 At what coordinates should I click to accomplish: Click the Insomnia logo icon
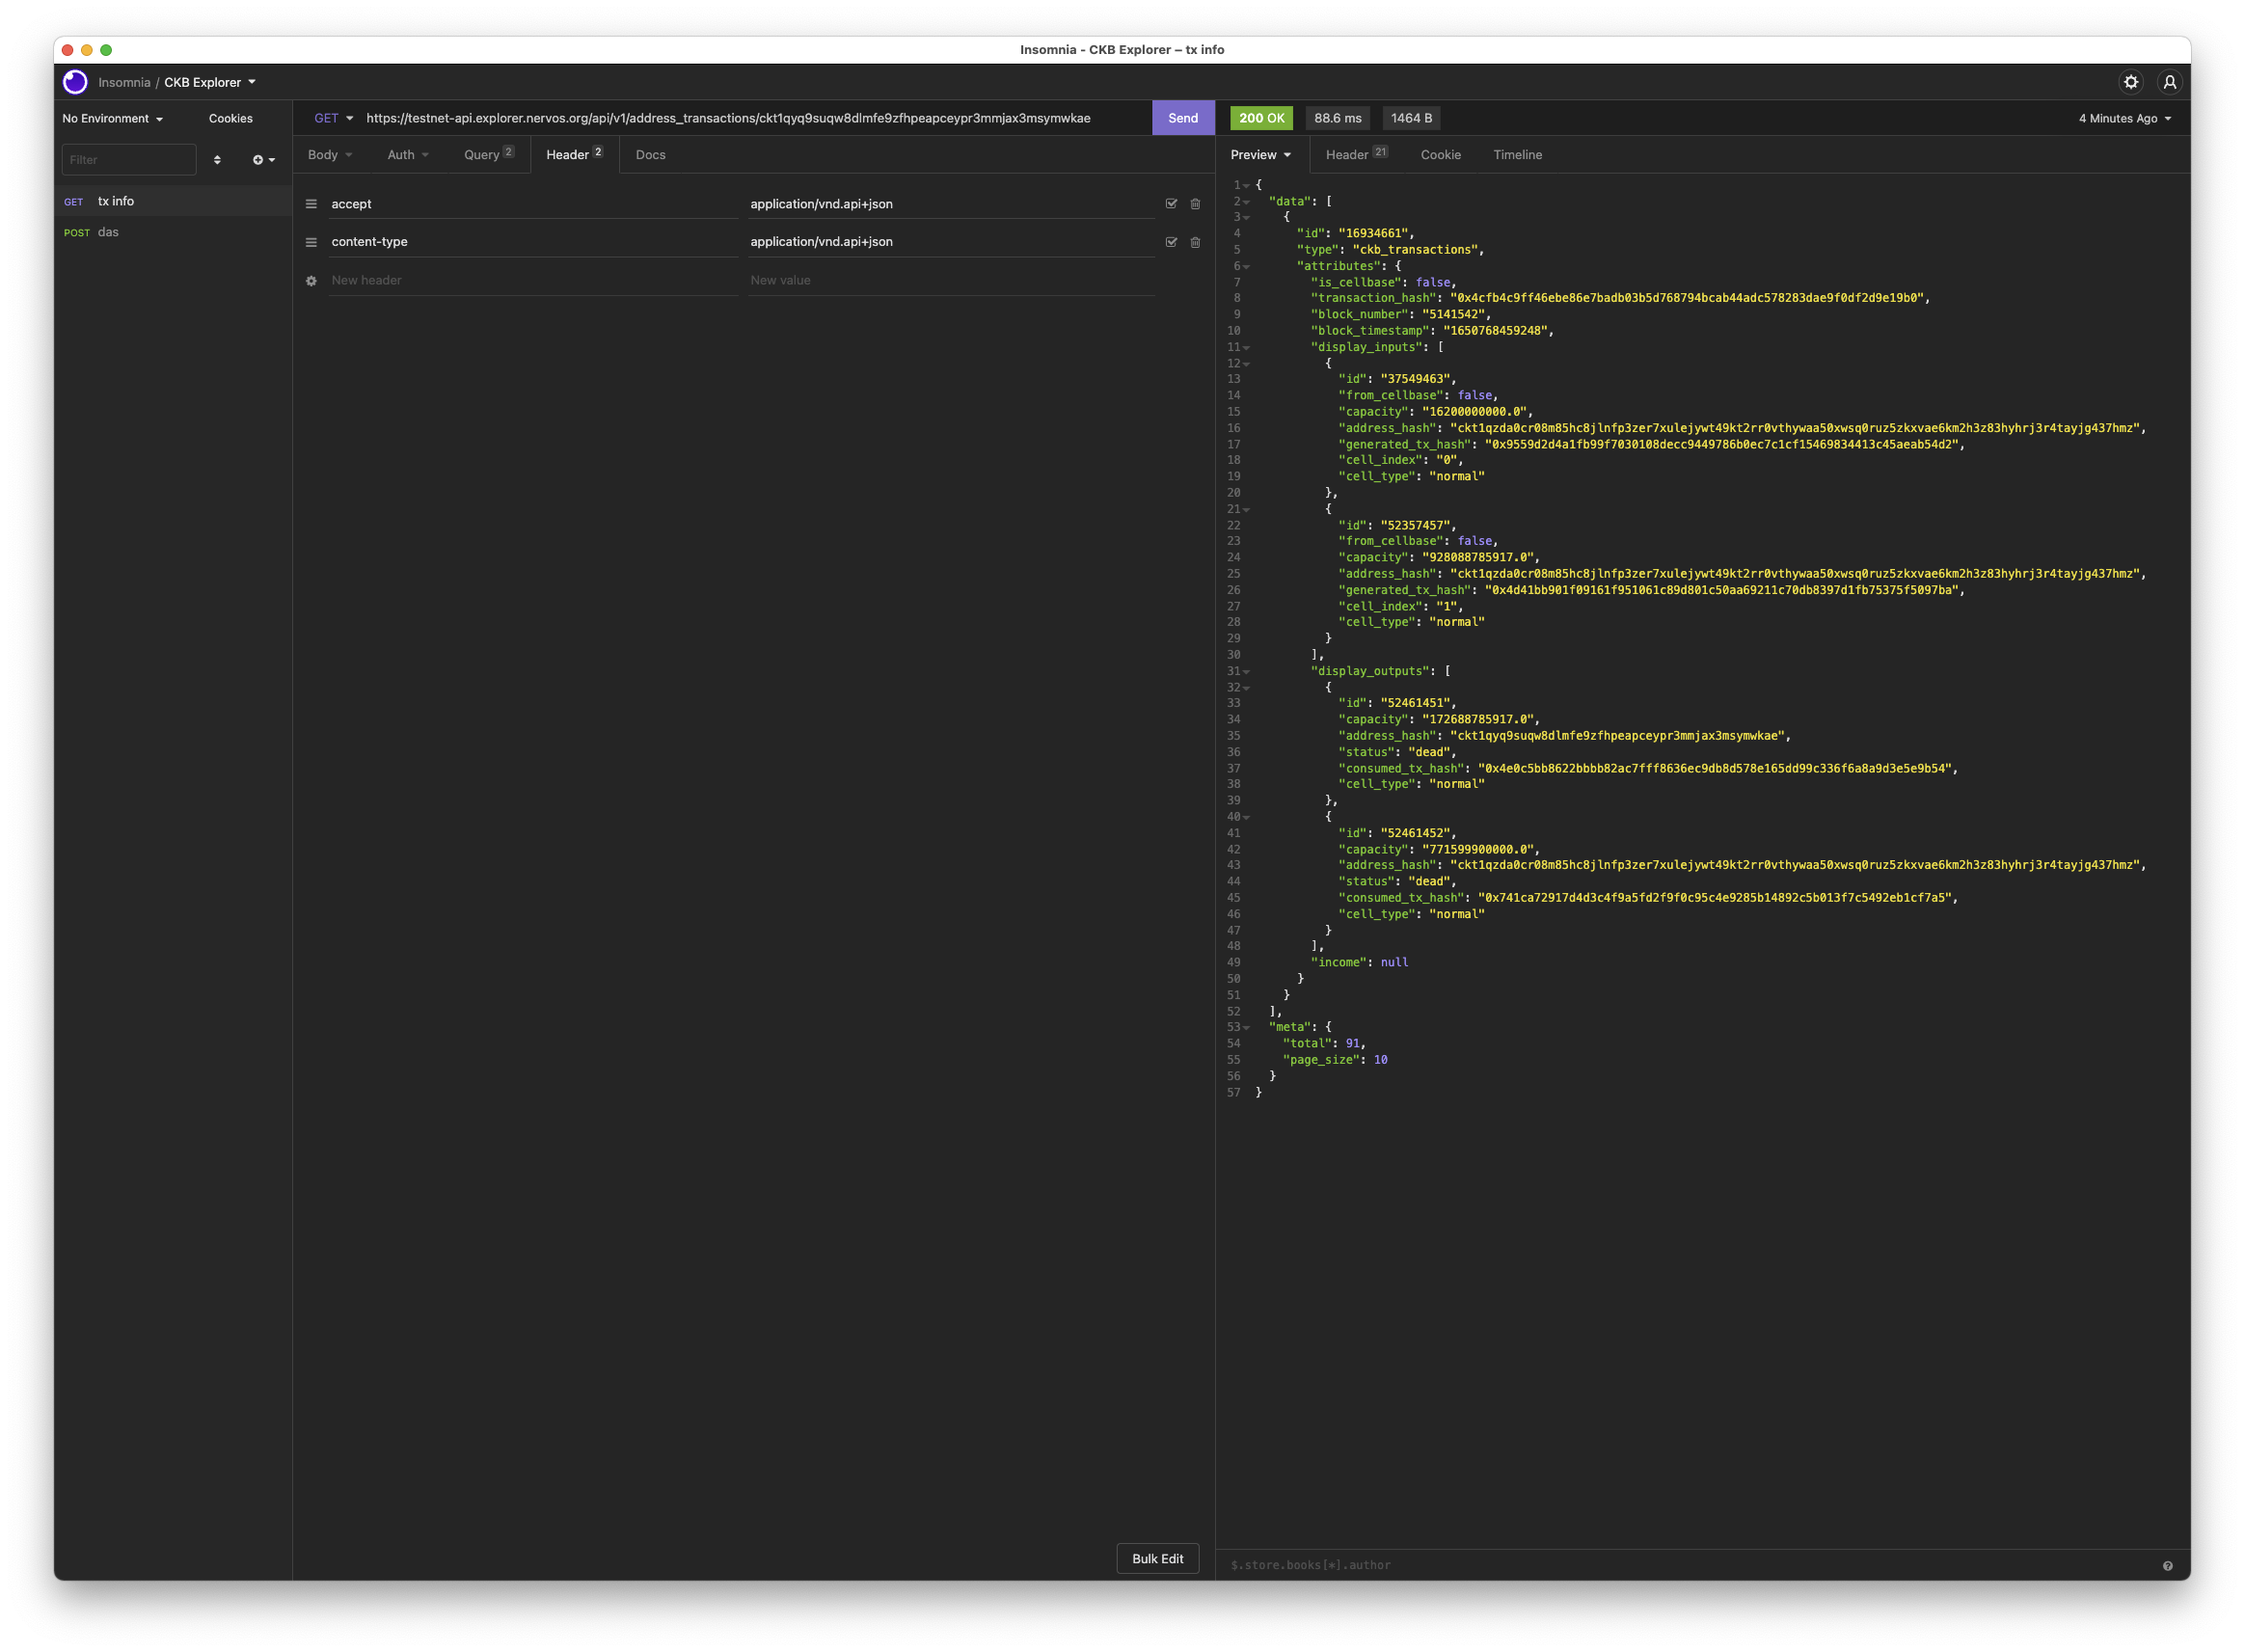(x=75, y=82)
